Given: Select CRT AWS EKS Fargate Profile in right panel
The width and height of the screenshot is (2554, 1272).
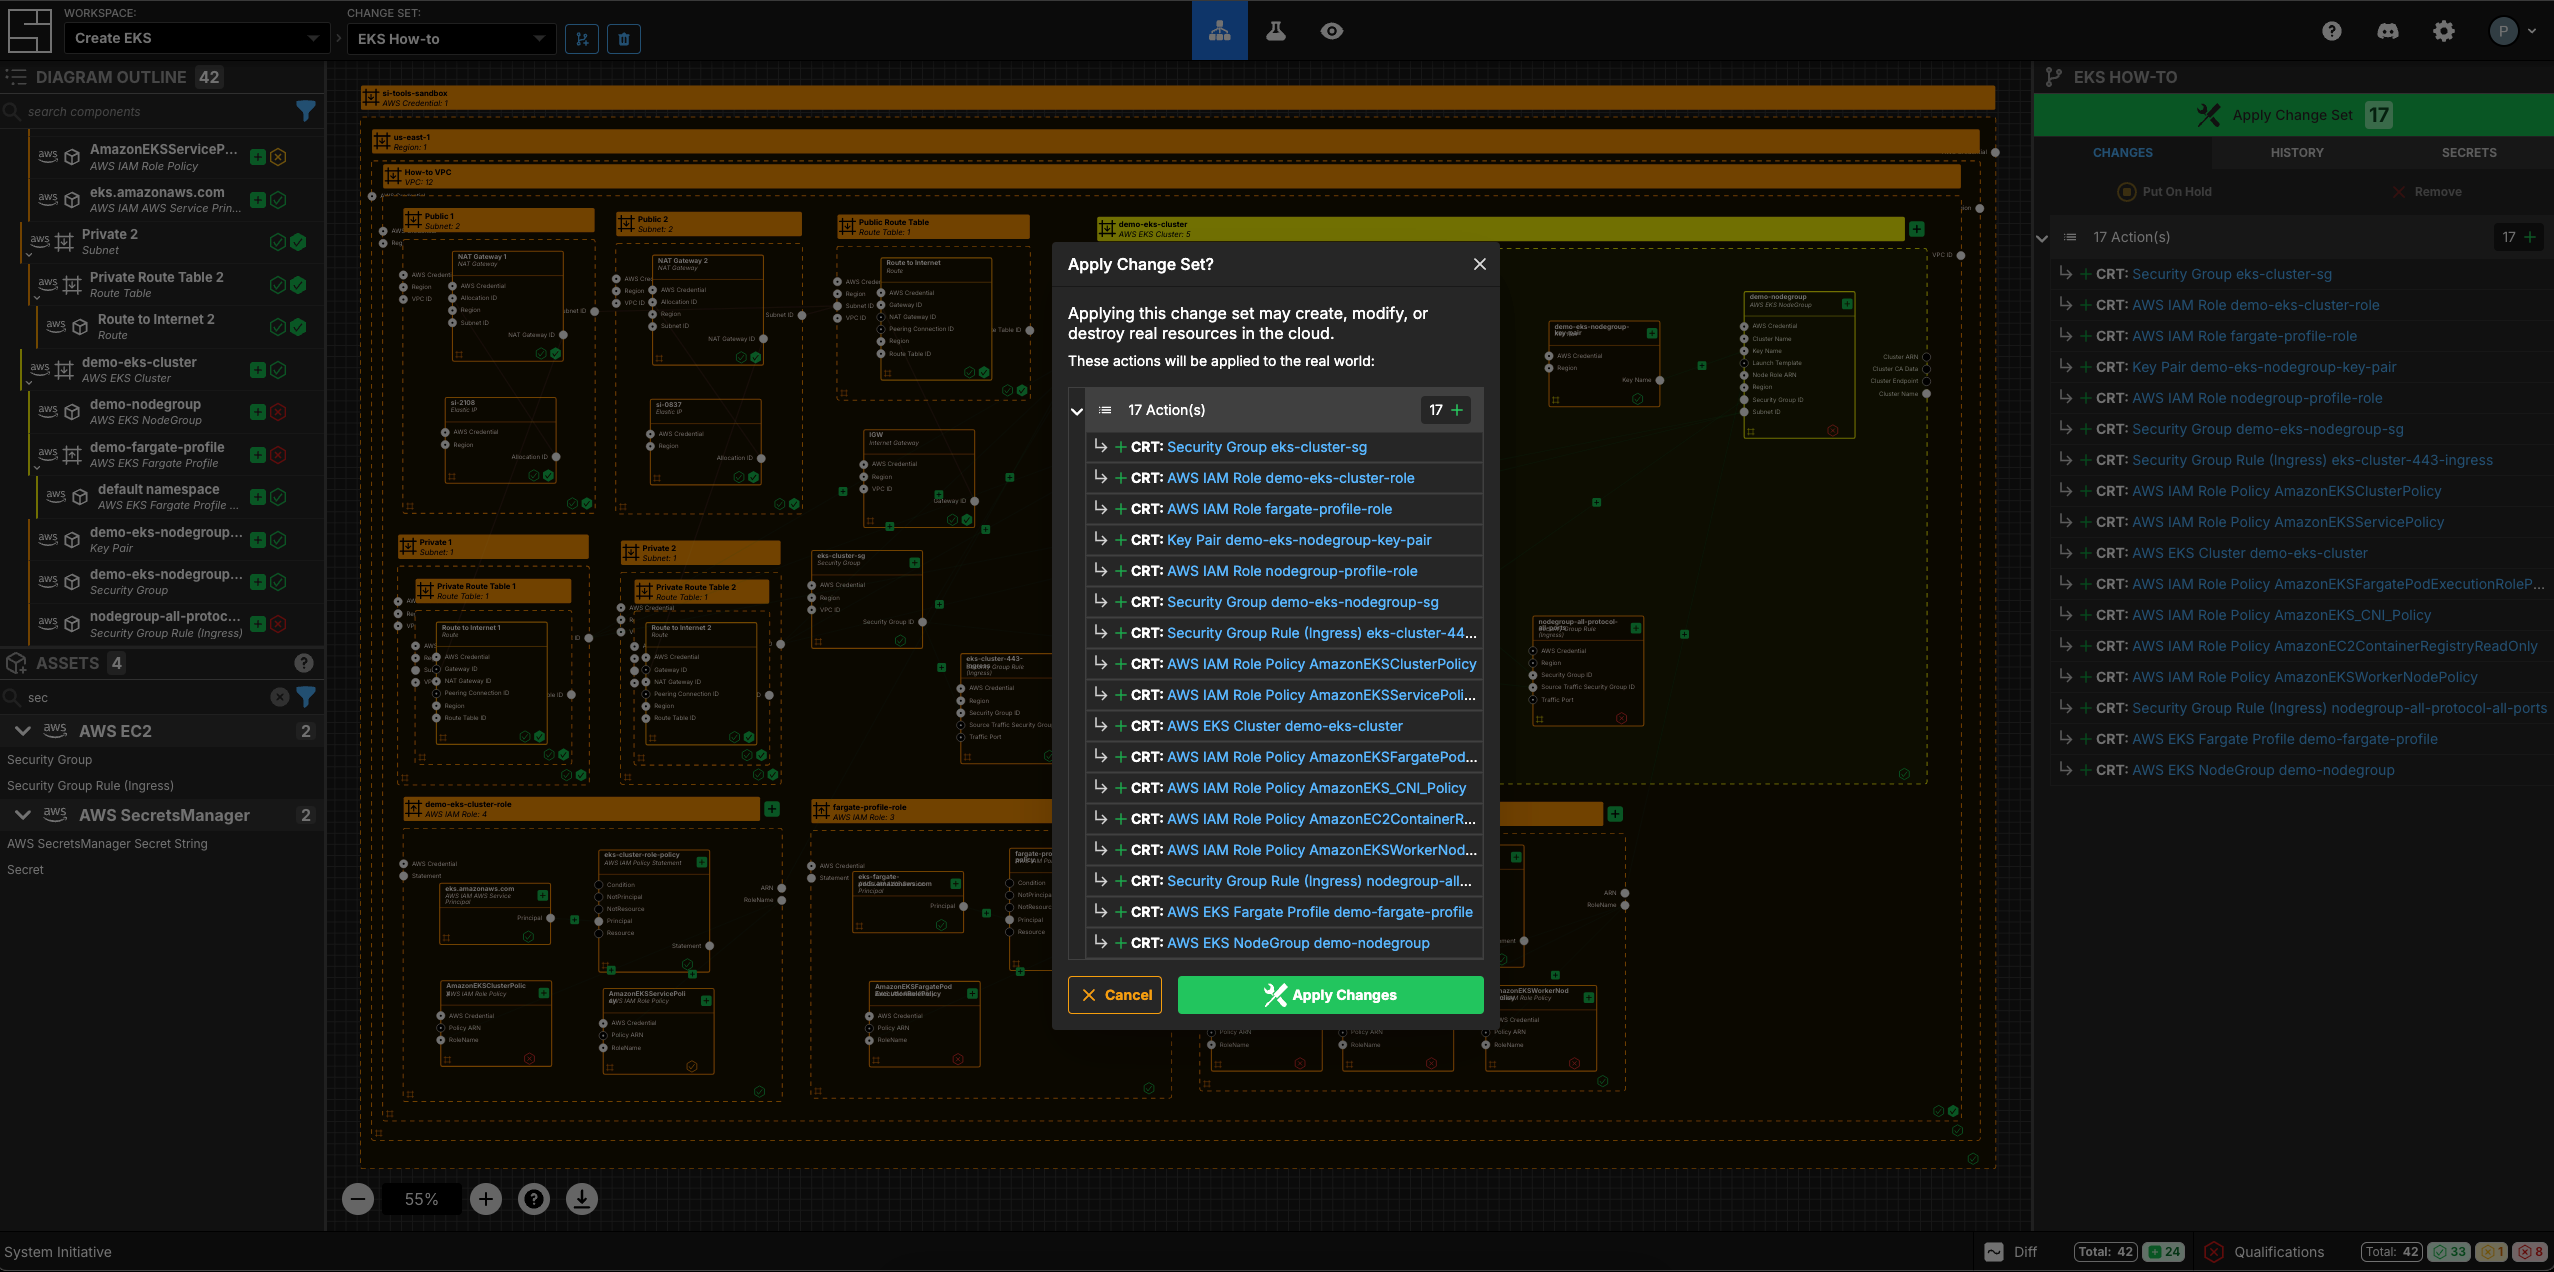Looking at the screenshot, I should 2302,739.
